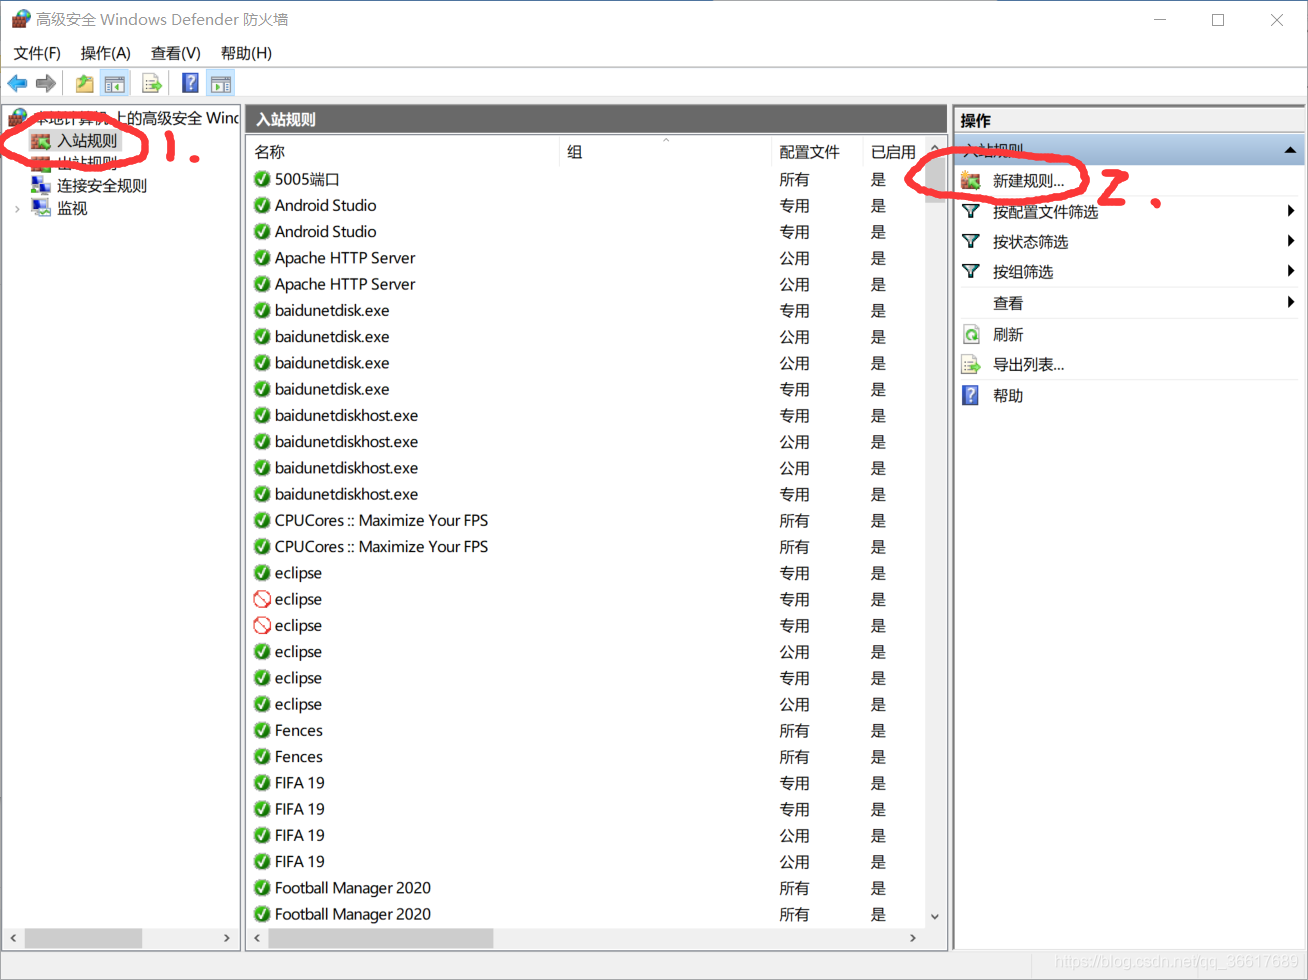Go up one level with the folder icon
Screen dimensions: 1308x980
[85, 84]
